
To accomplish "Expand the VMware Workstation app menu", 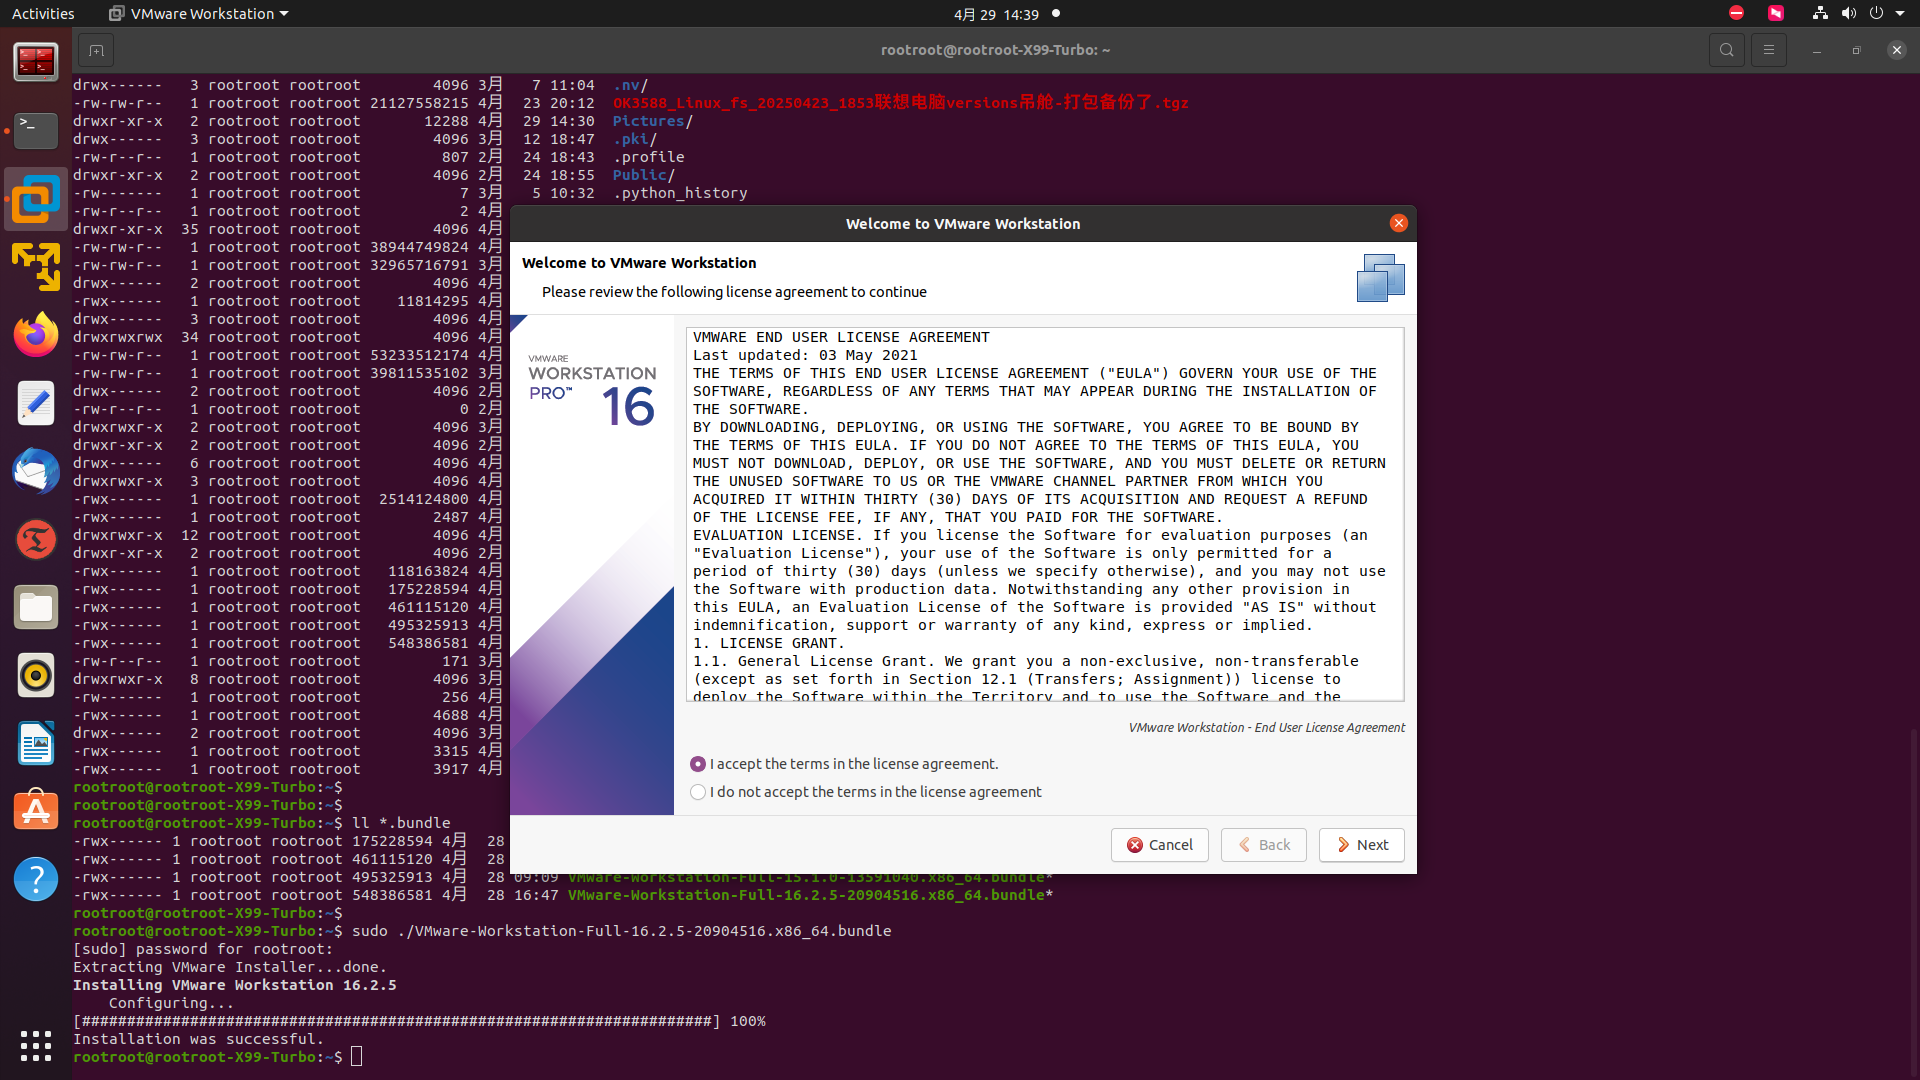I will [x=198, y=14].
